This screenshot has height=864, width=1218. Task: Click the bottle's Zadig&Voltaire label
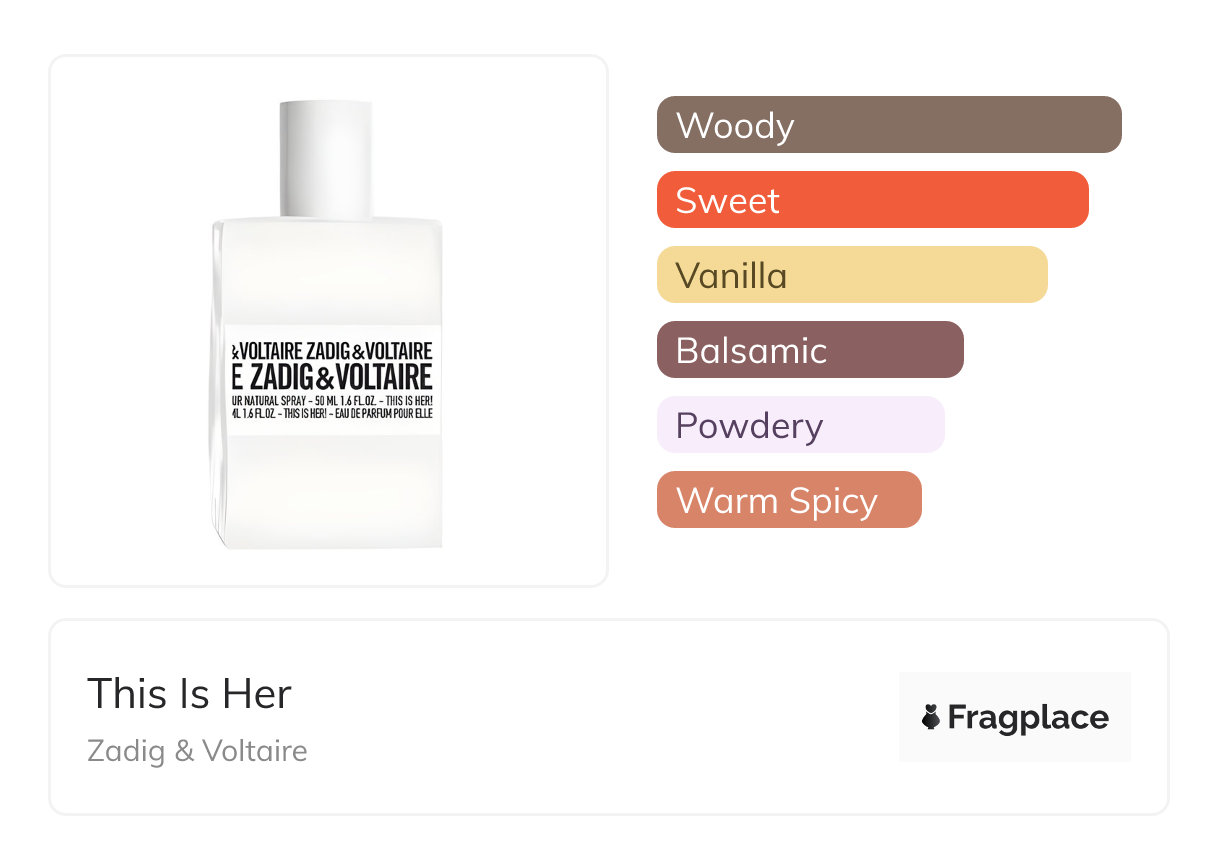click(x=332, y=379)
